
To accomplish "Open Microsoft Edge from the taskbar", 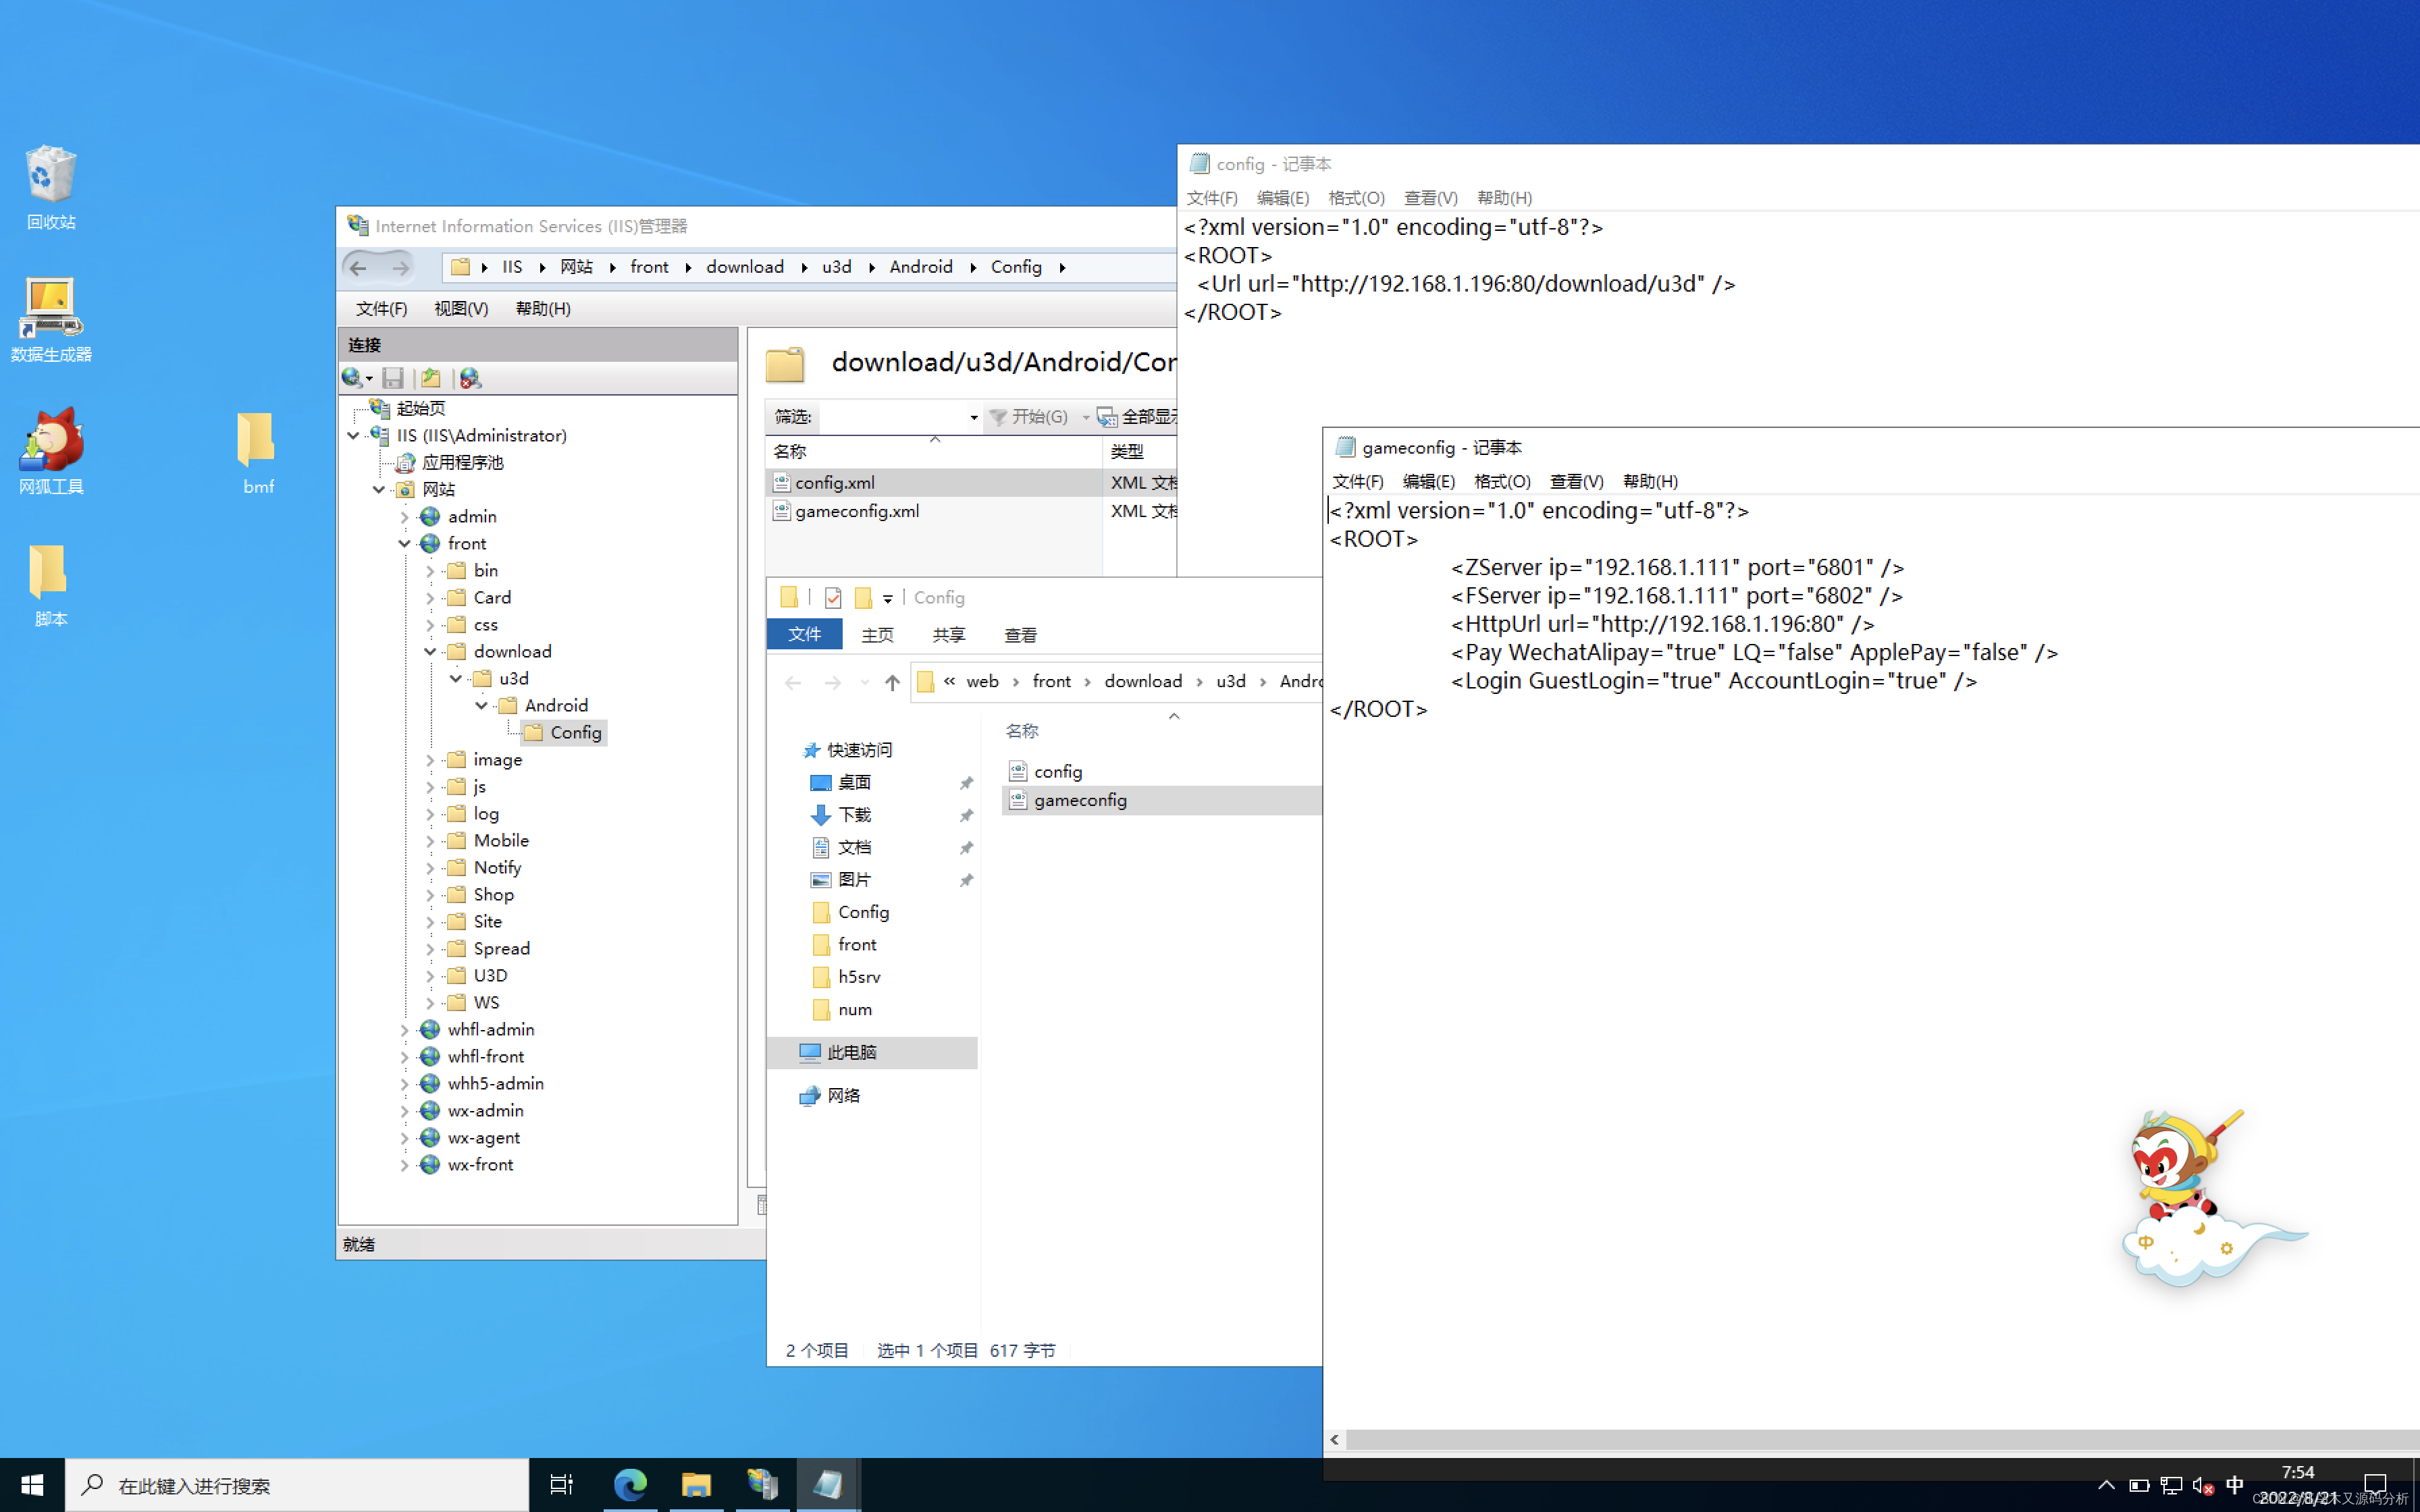I will (630, 1485).
